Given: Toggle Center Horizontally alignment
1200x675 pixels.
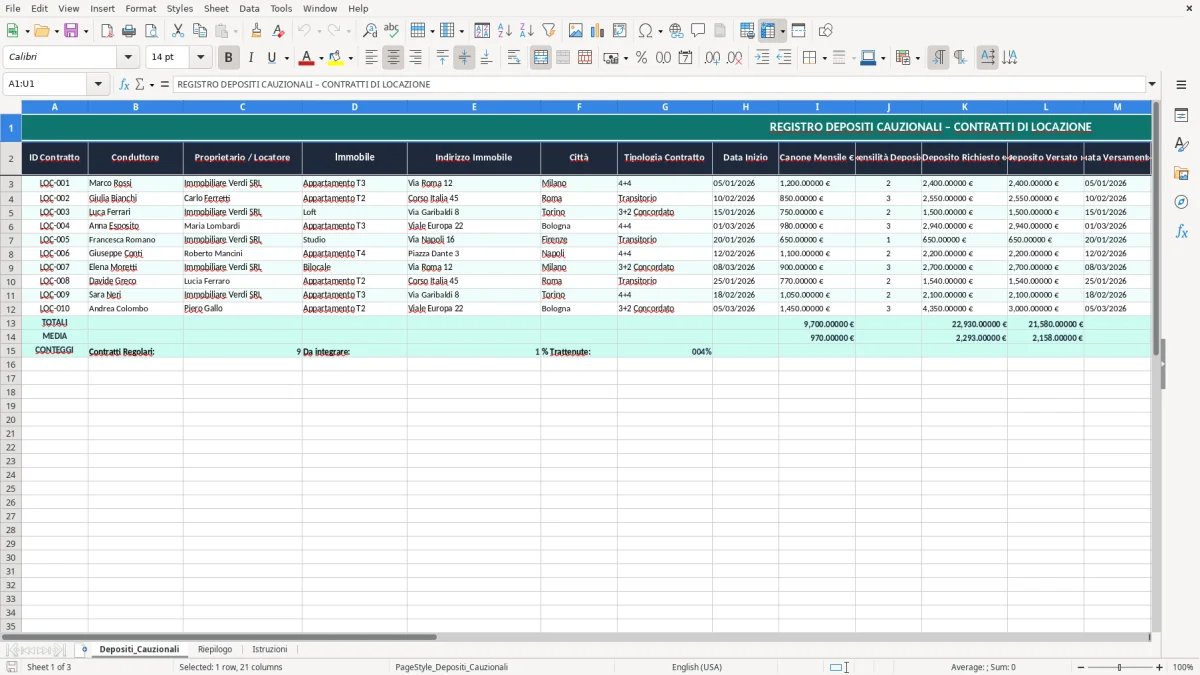Looking at the screenshot, I should 393,58.
